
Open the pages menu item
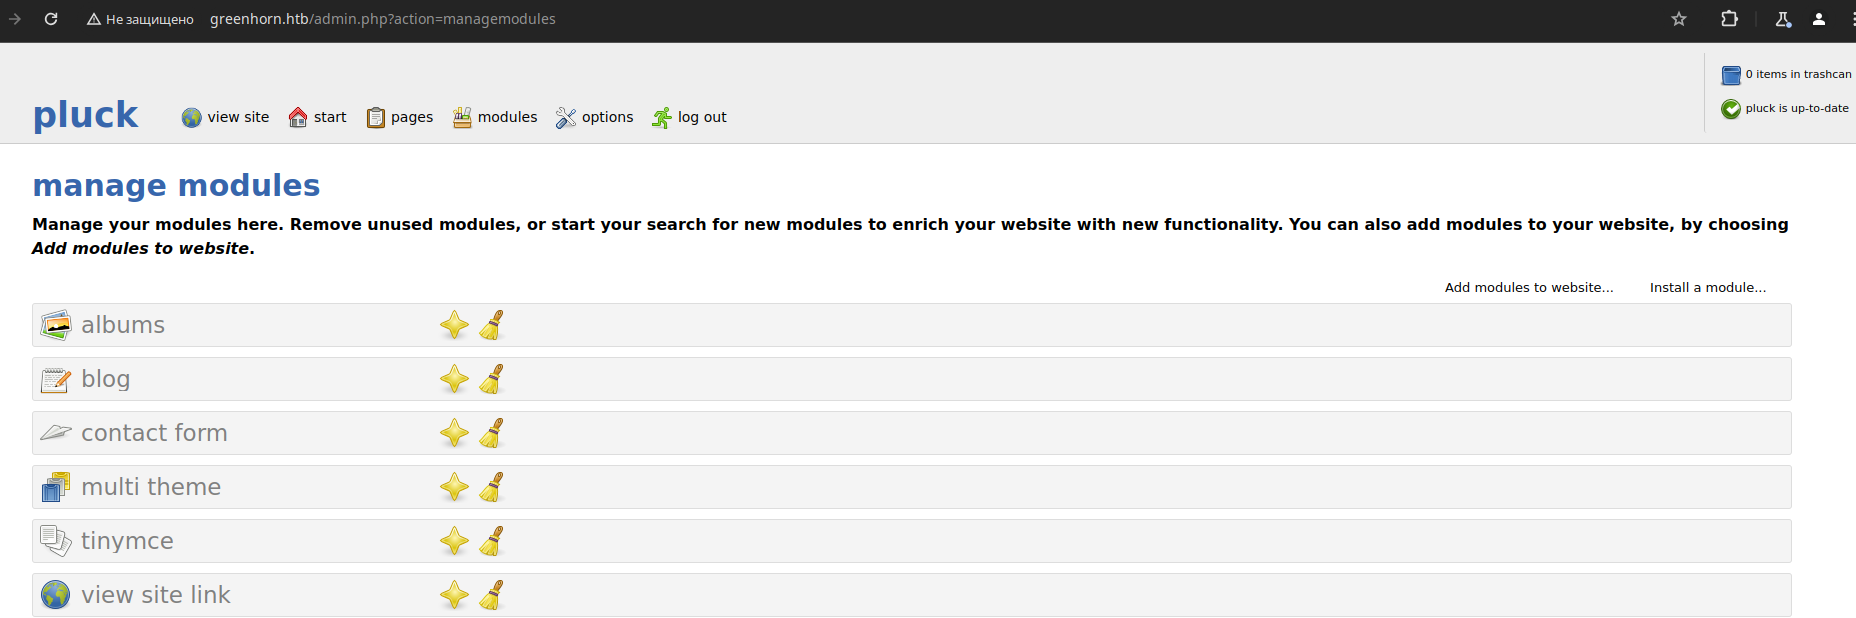[412, 117]
